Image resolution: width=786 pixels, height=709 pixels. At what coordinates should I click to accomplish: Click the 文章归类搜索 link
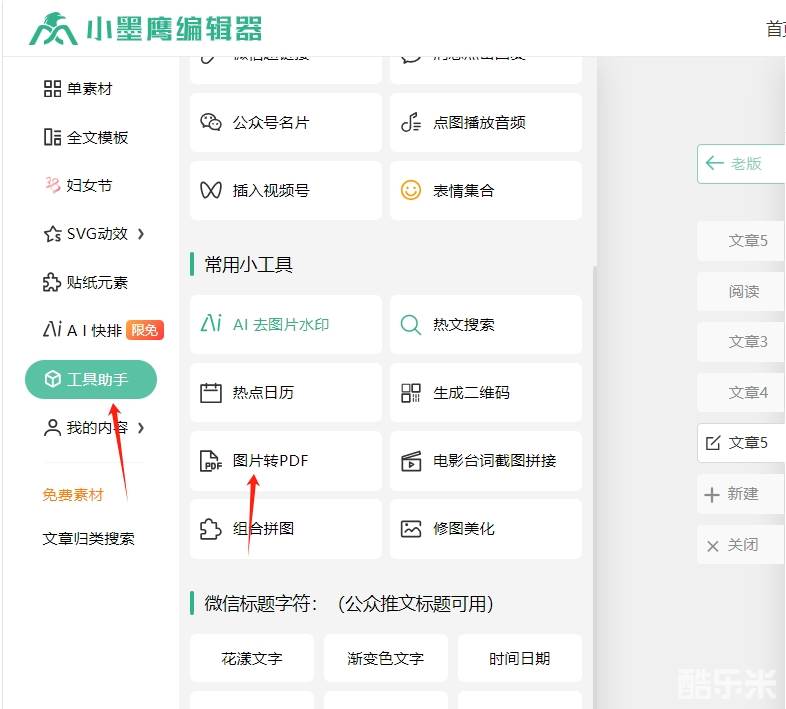(88, 539)
